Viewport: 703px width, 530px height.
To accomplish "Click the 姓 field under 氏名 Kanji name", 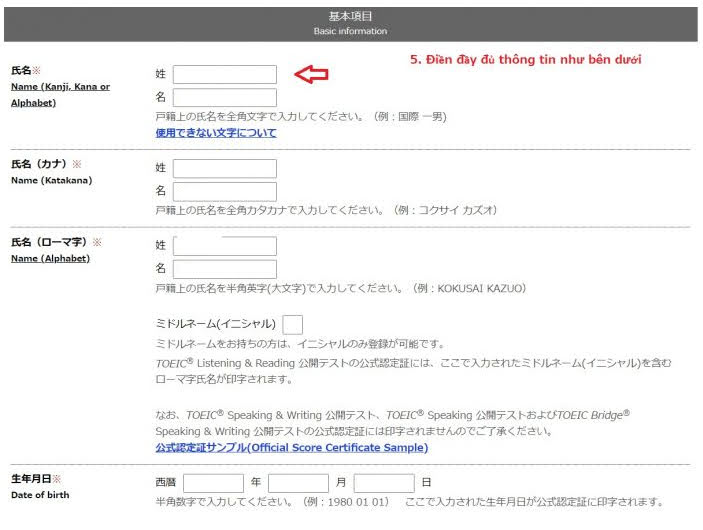I will [225, 74].
